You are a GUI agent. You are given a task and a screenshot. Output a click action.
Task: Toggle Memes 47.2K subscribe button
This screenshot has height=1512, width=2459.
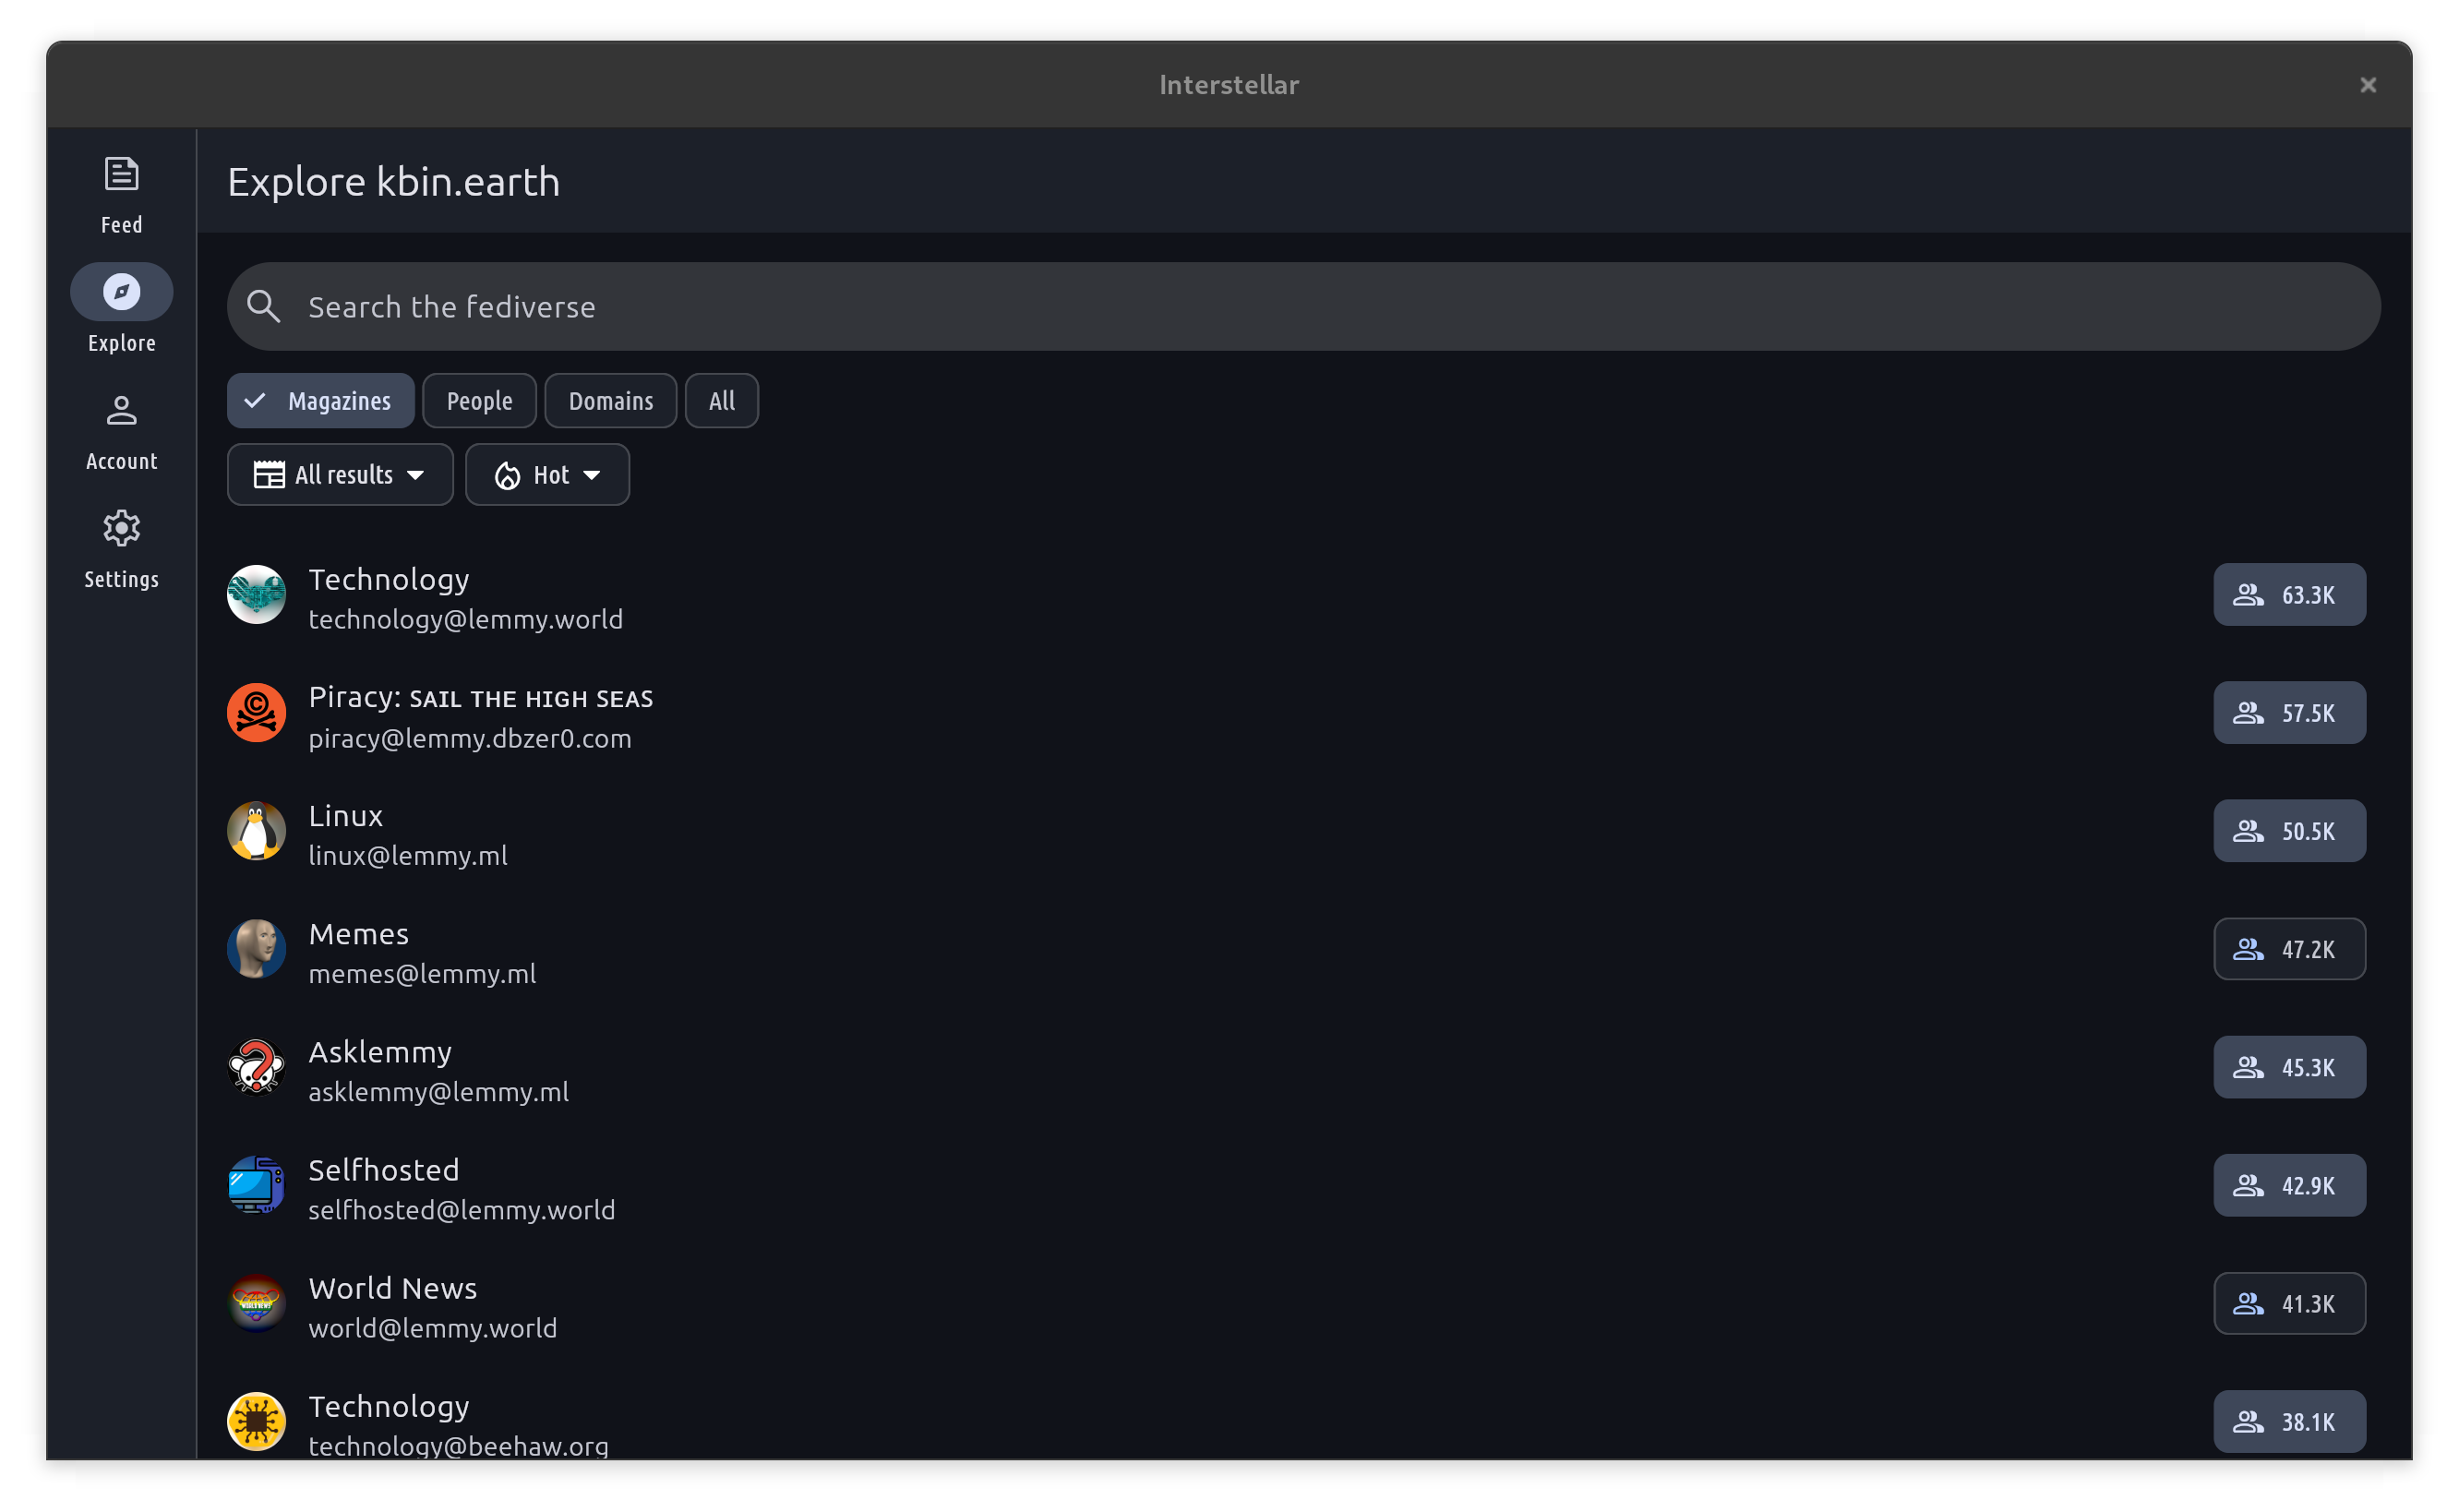point(2288,949)
